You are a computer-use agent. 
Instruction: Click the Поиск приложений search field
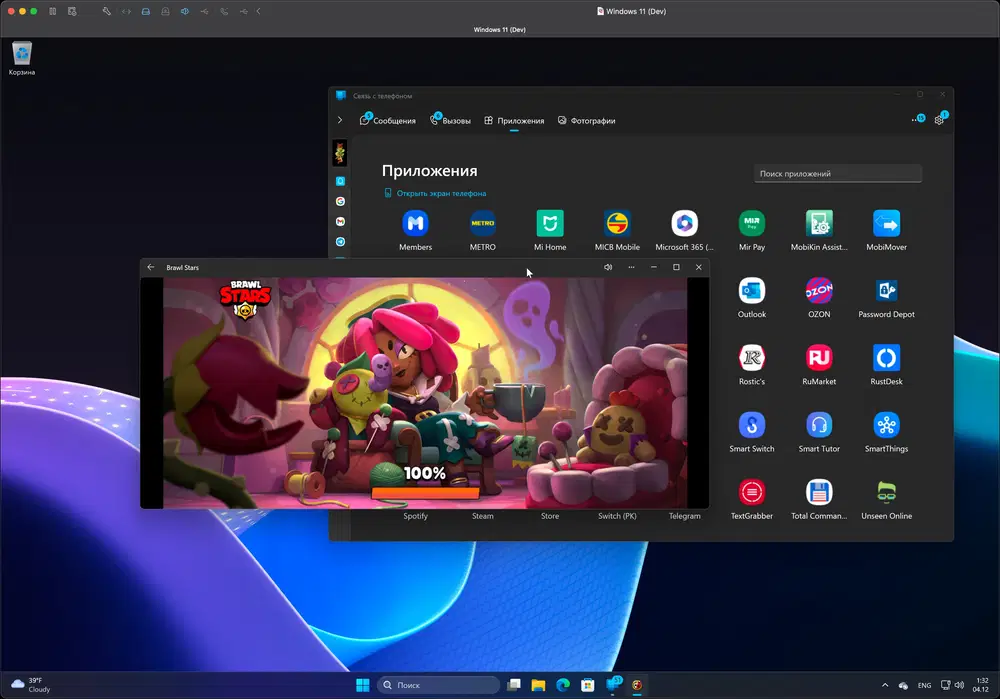point(837,174)
